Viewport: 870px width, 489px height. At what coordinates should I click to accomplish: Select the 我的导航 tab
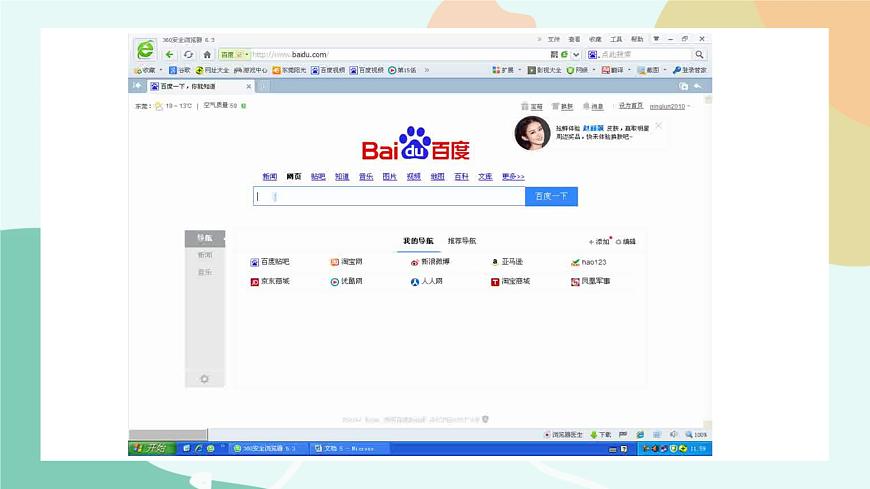[418, 241]
